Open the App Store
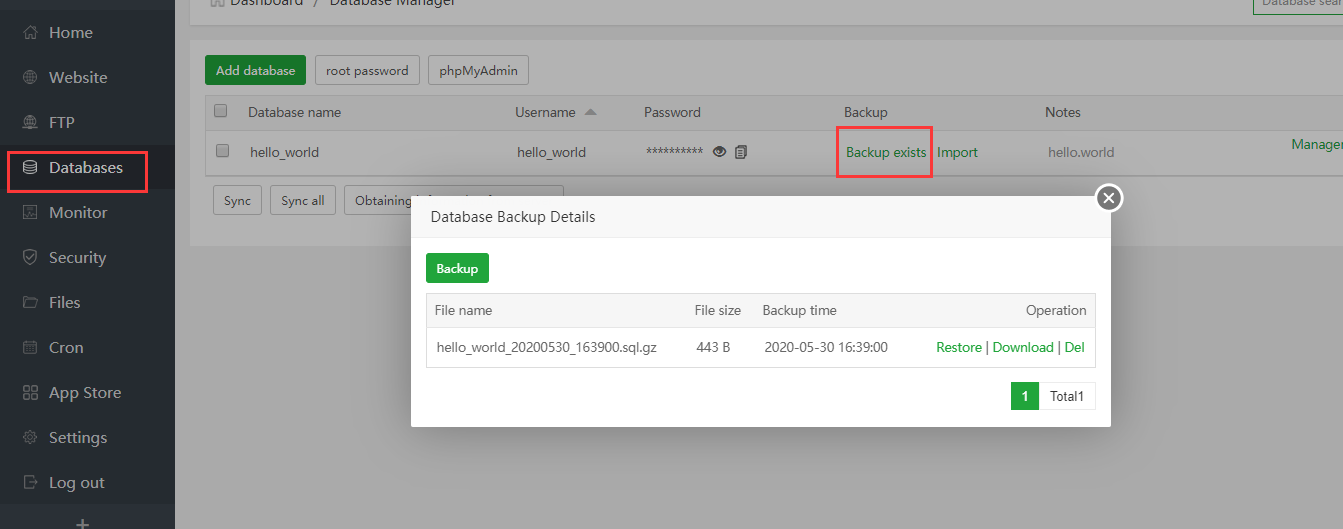The height and width of the screenshot is (529, 1343). (x=87, y=392)
